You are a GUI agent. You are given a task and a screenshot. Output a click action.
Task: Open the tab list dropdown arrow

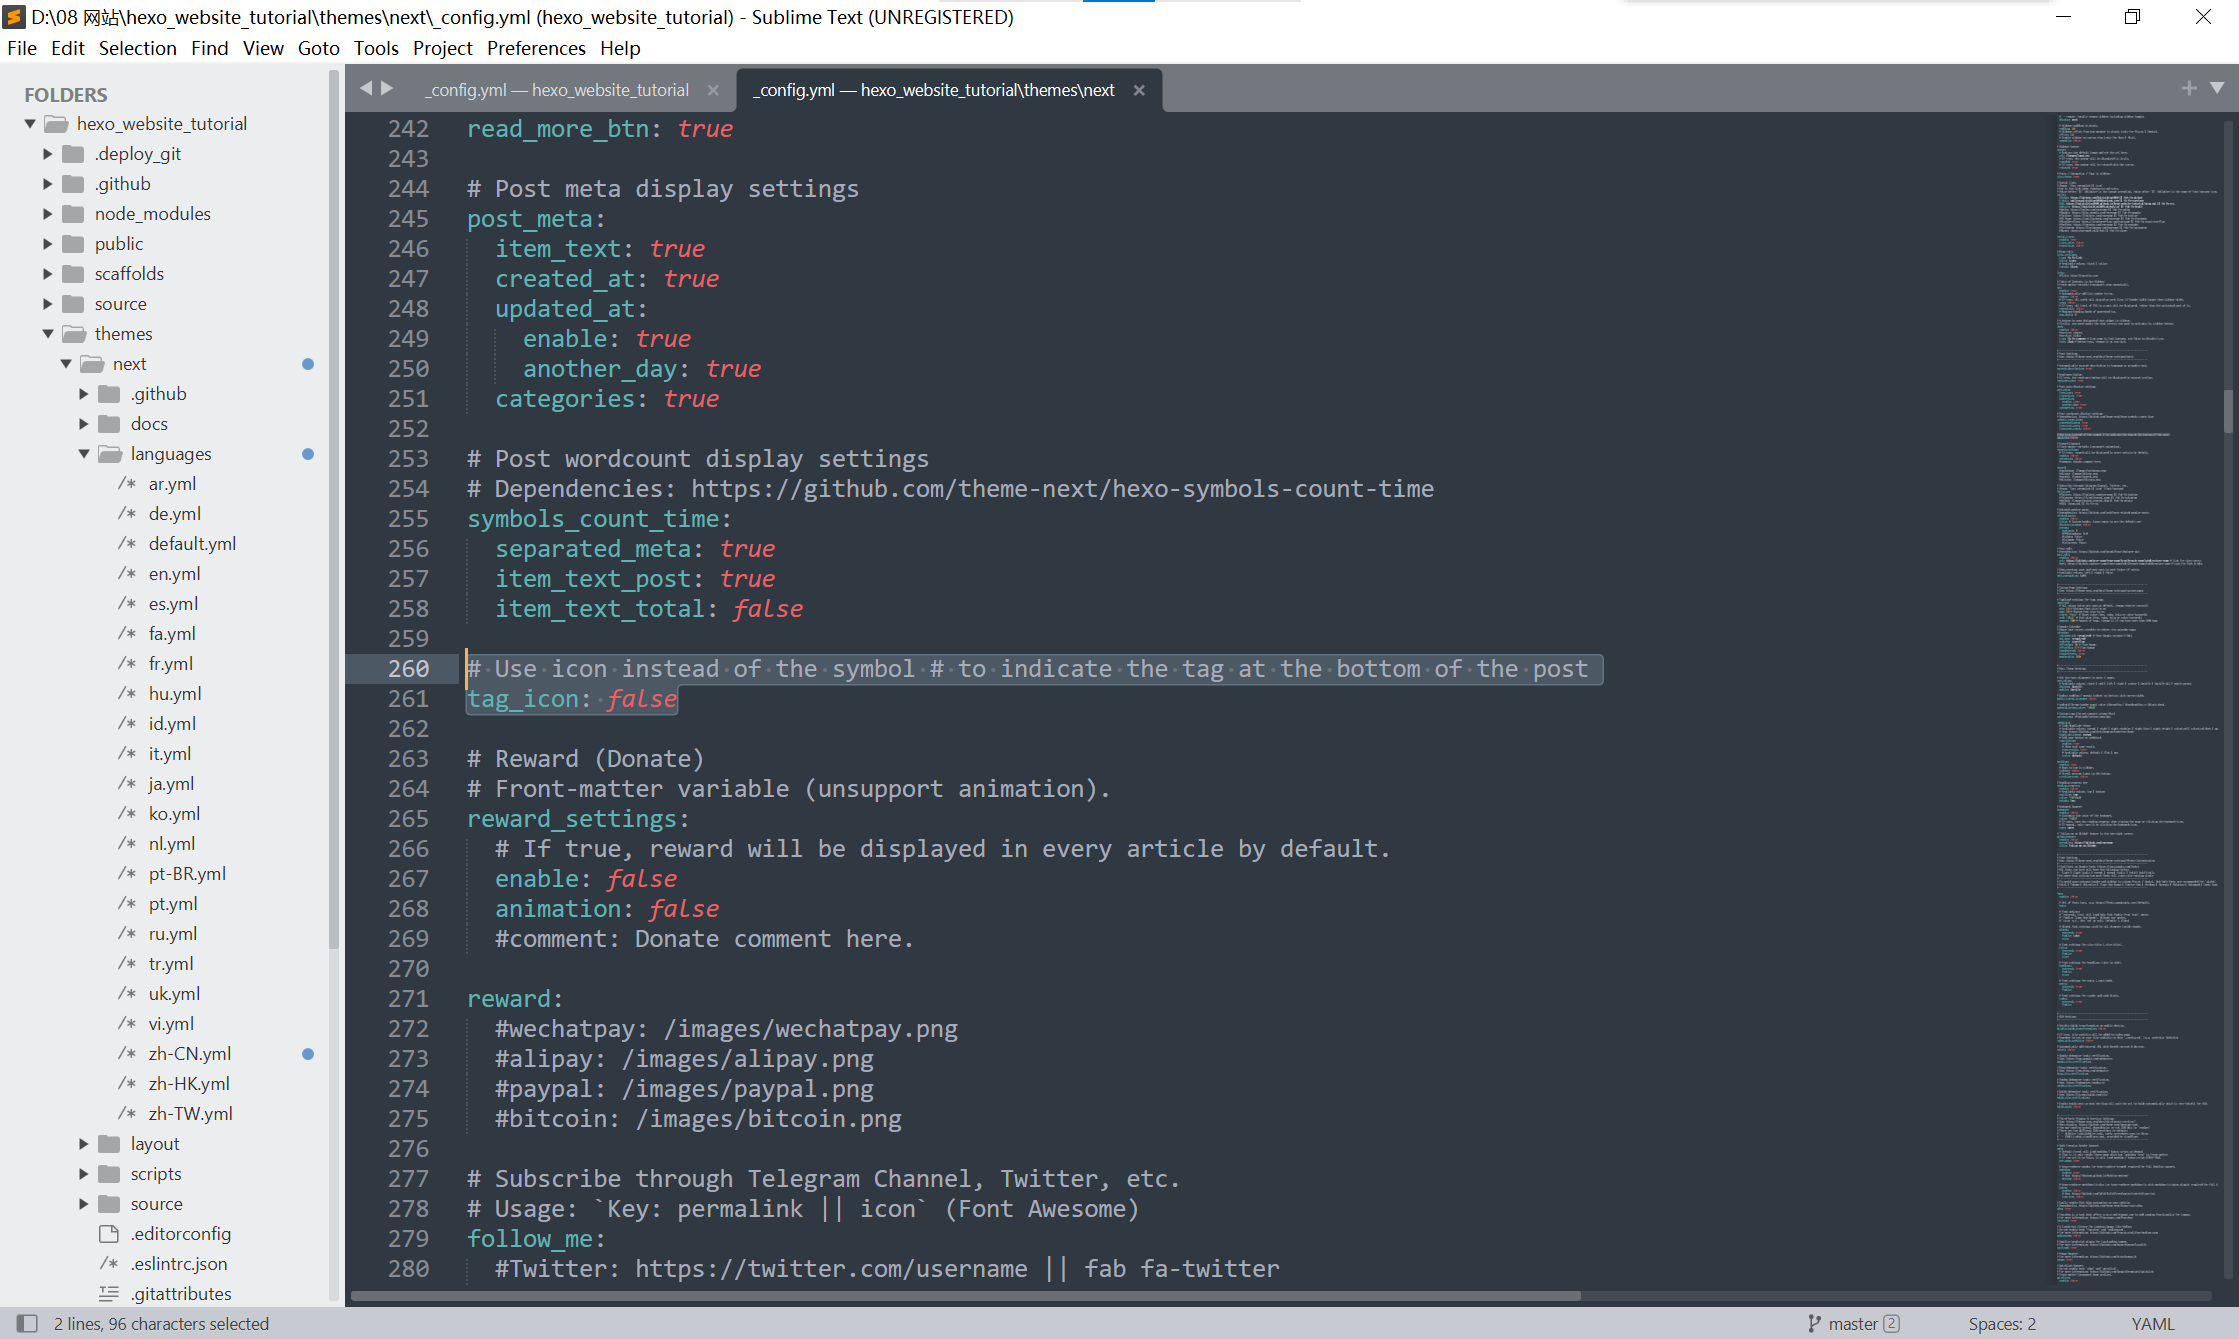(2217, 88)
